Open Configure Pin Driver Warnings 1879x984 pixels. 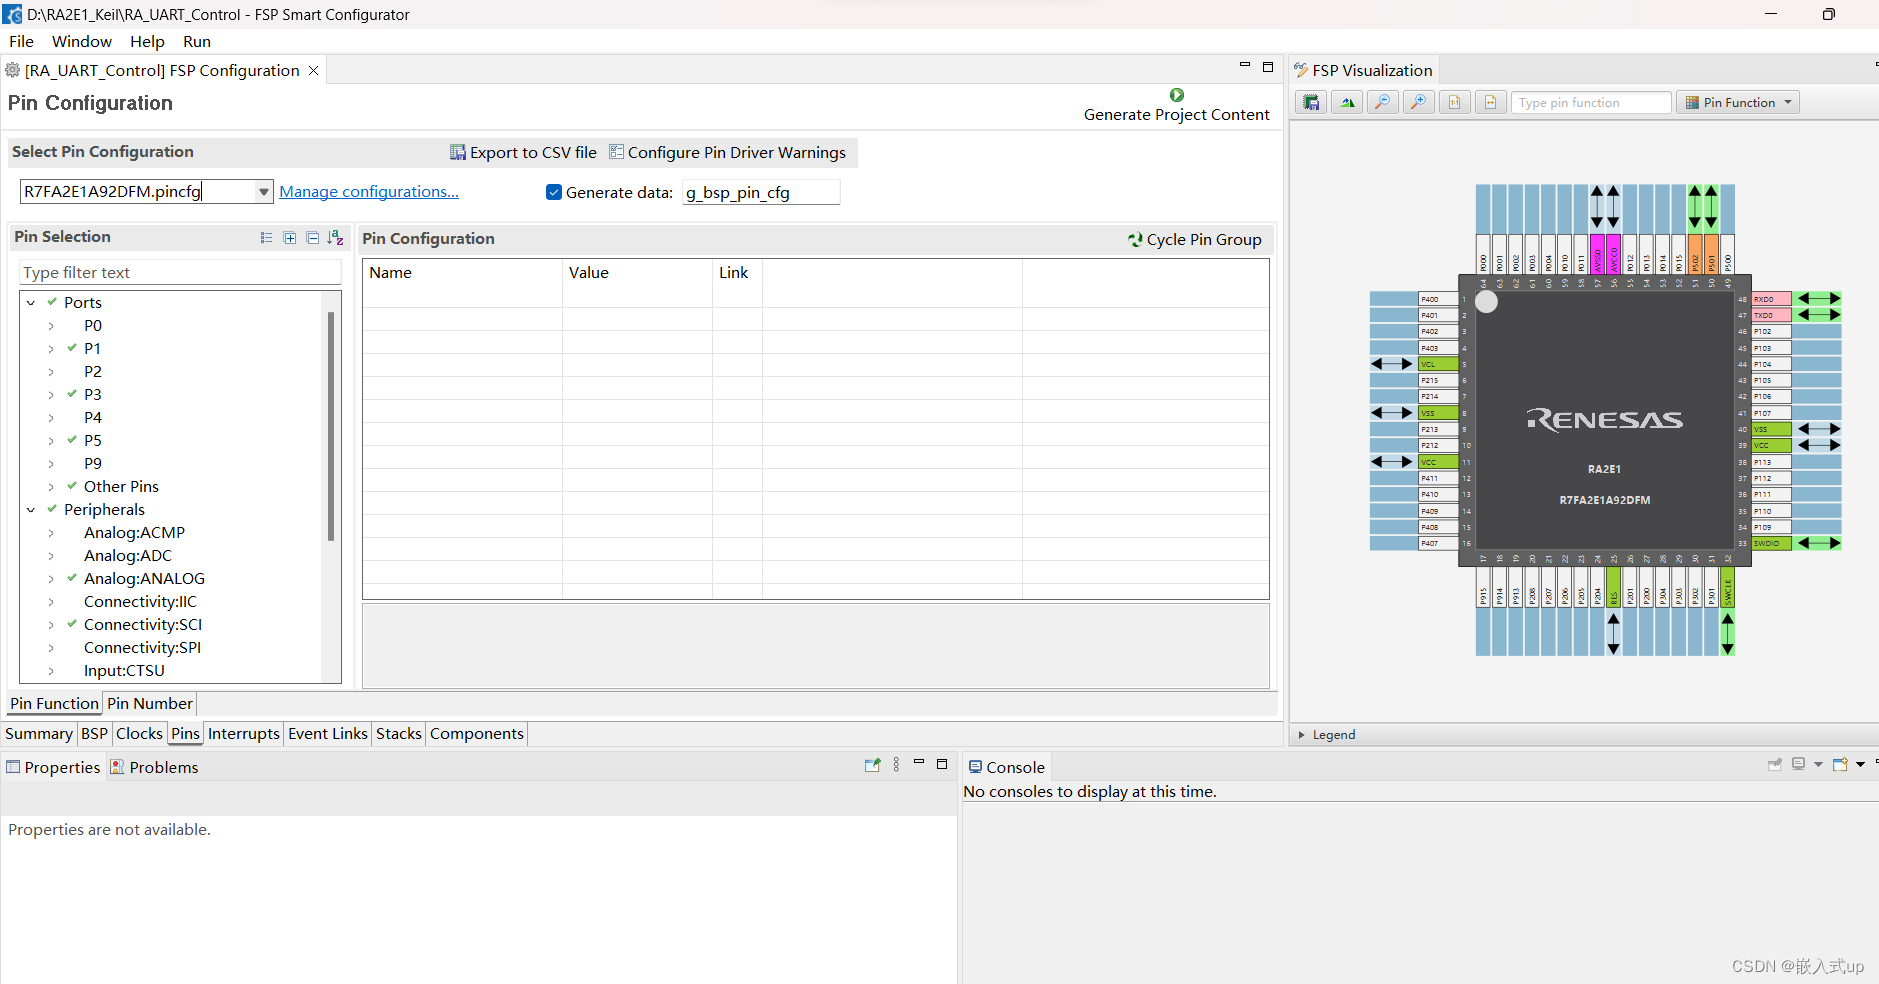pyautogui.click(x=727, y=152)
